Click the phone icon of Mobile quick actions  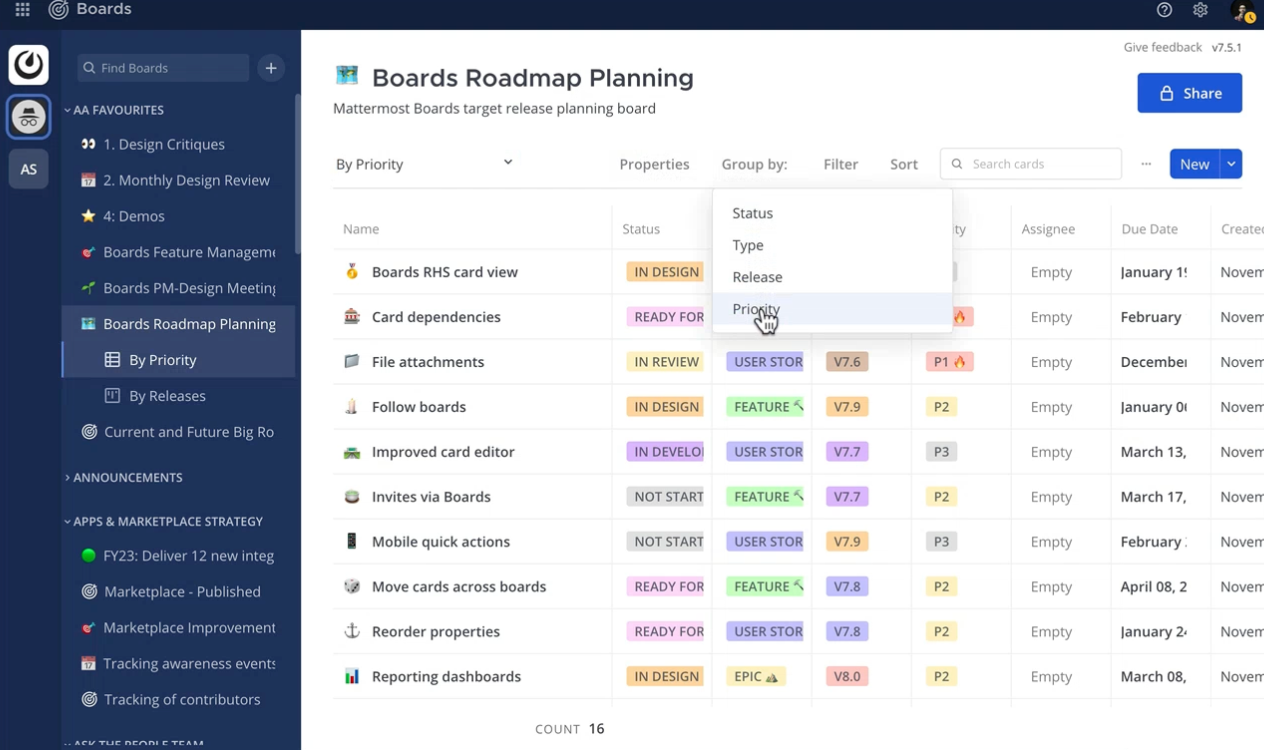pos(352,542)
